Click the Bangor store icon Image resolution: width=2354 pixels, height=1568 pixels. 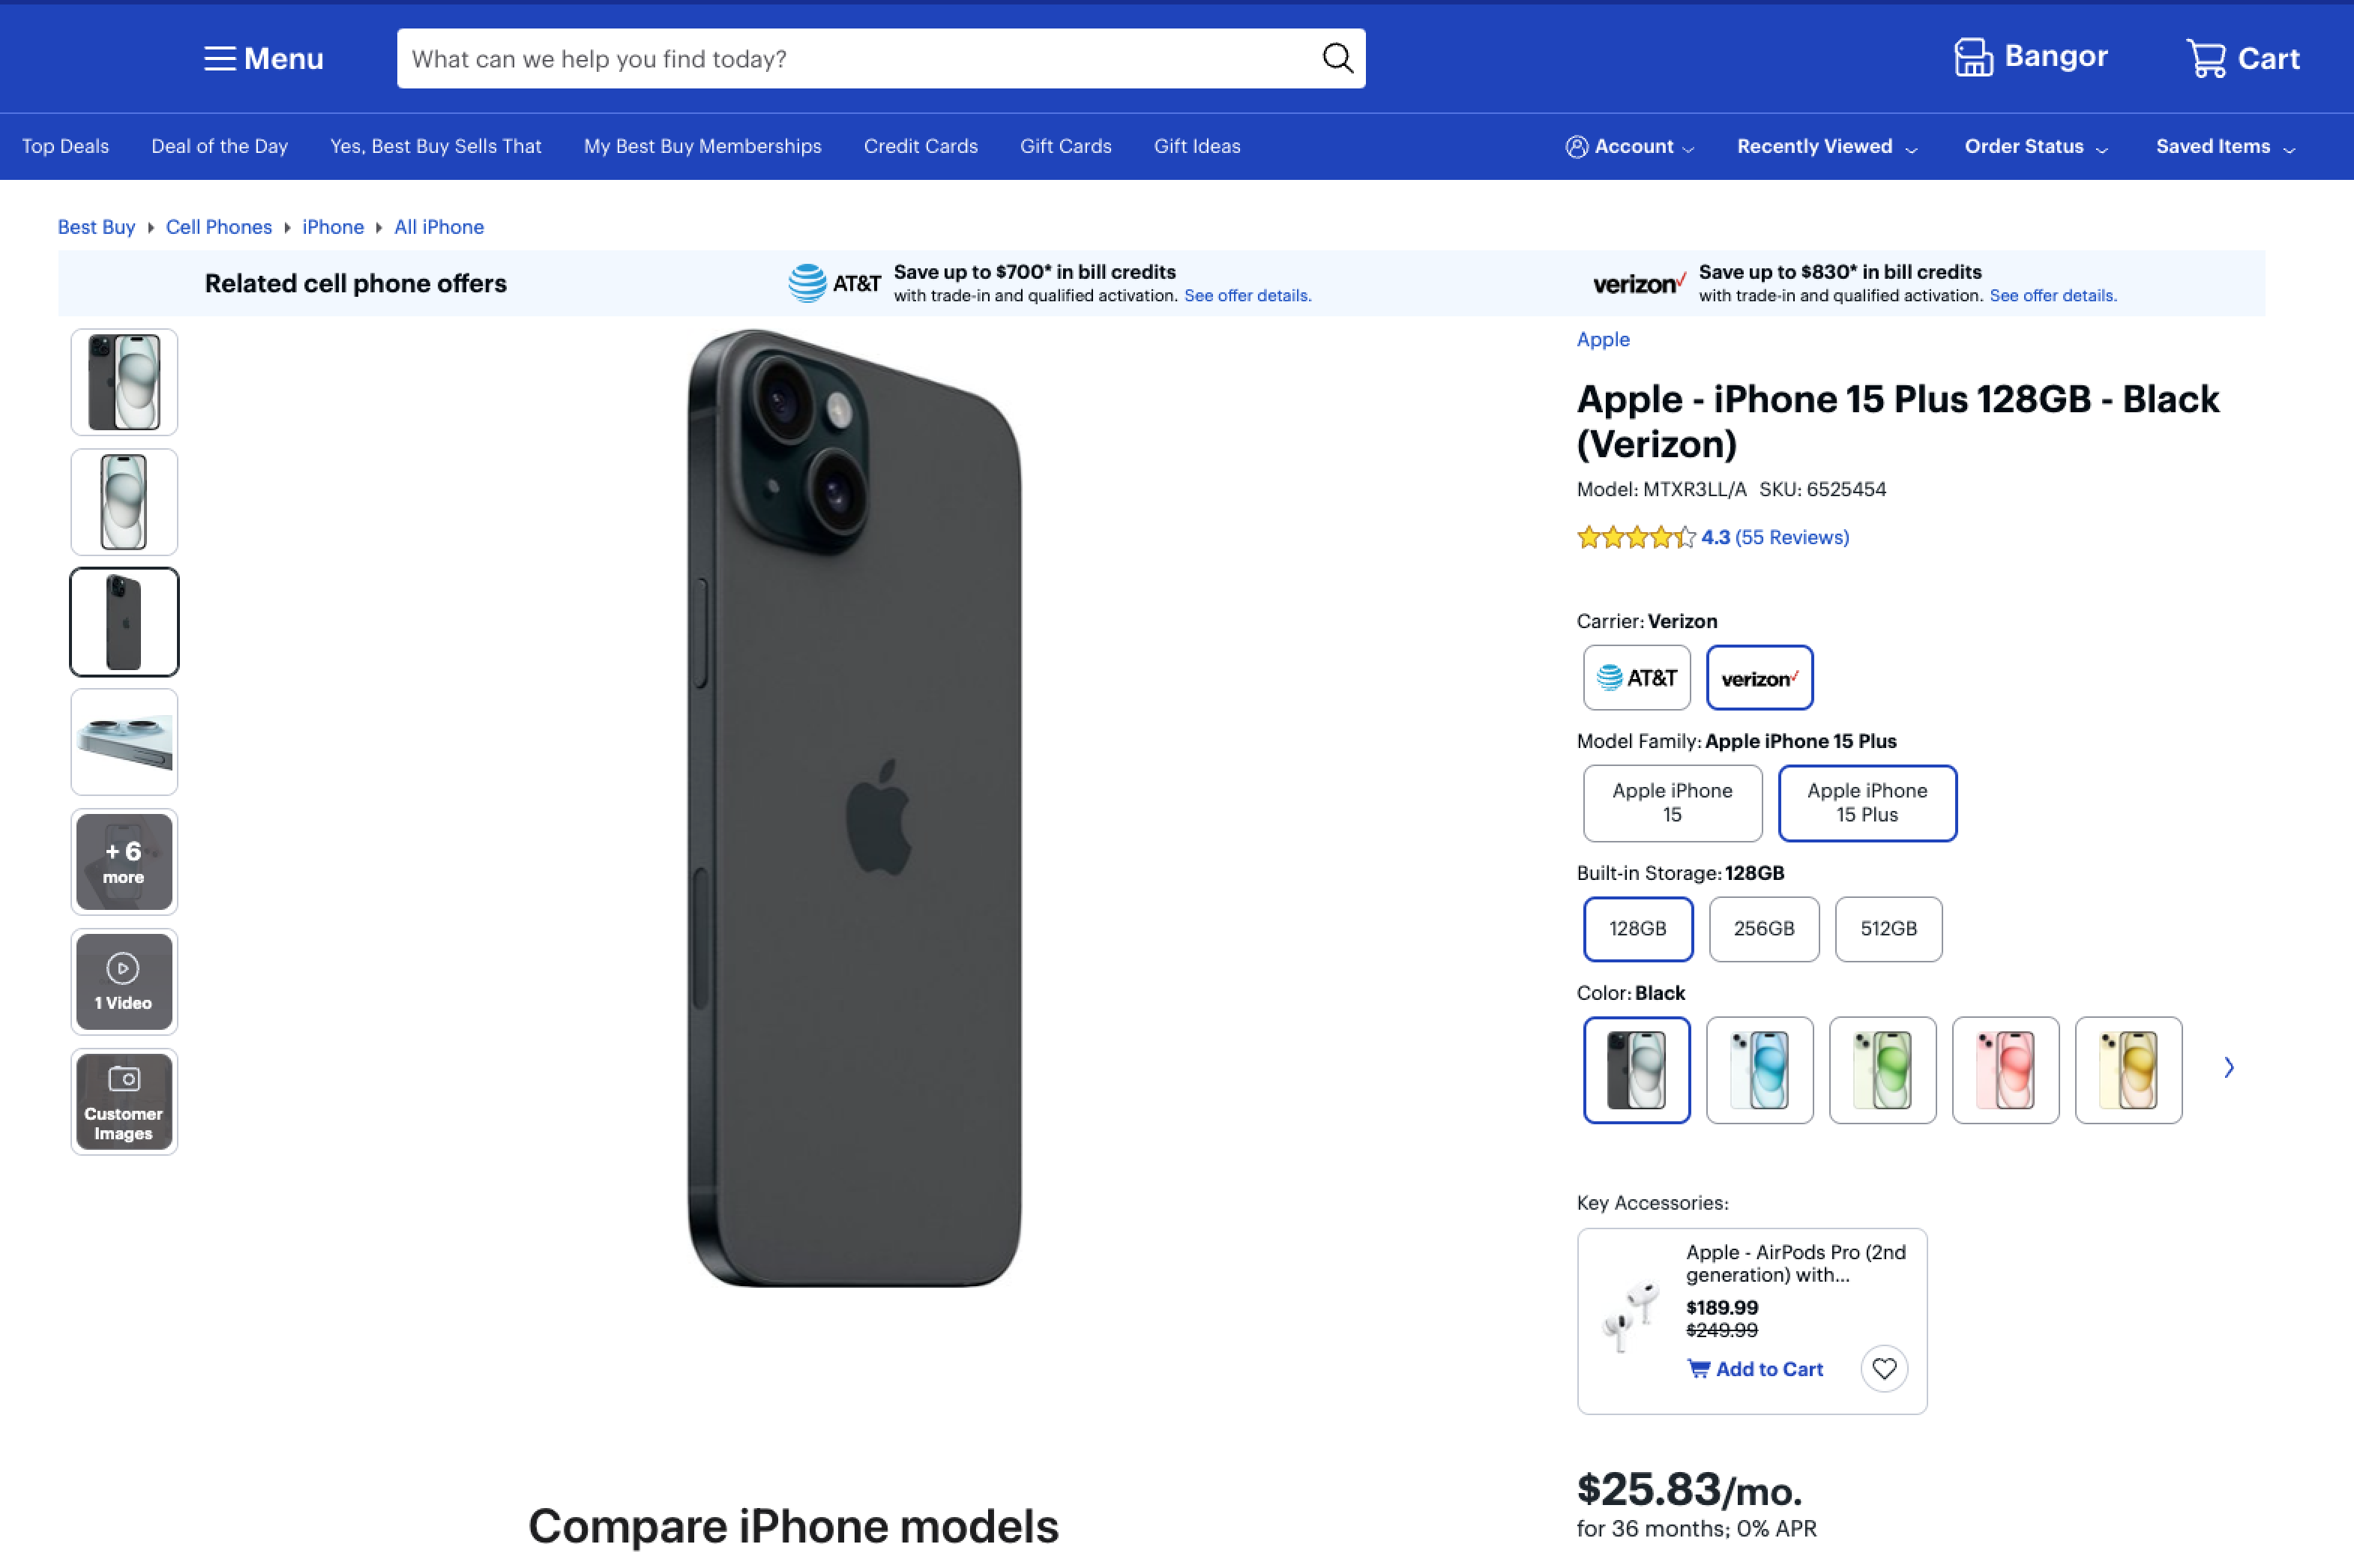[x=1973, y=57]
